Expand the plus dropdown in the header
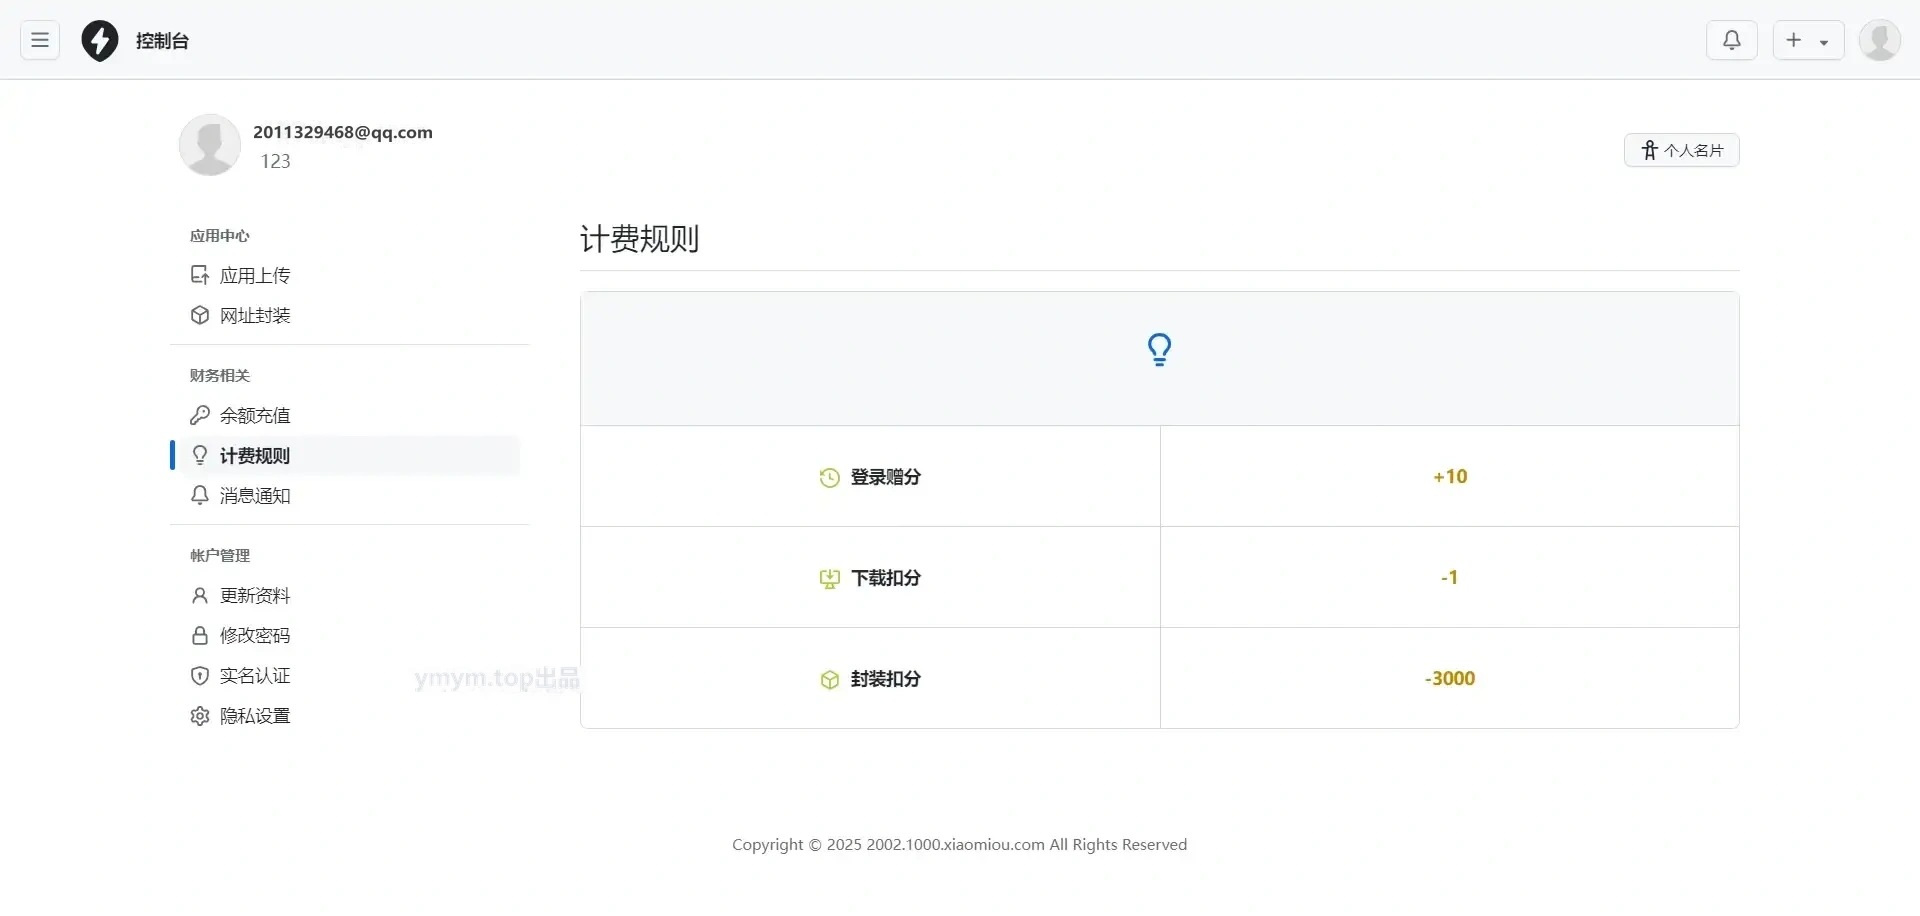The image size is (1920, 916). pos(1808,40)
